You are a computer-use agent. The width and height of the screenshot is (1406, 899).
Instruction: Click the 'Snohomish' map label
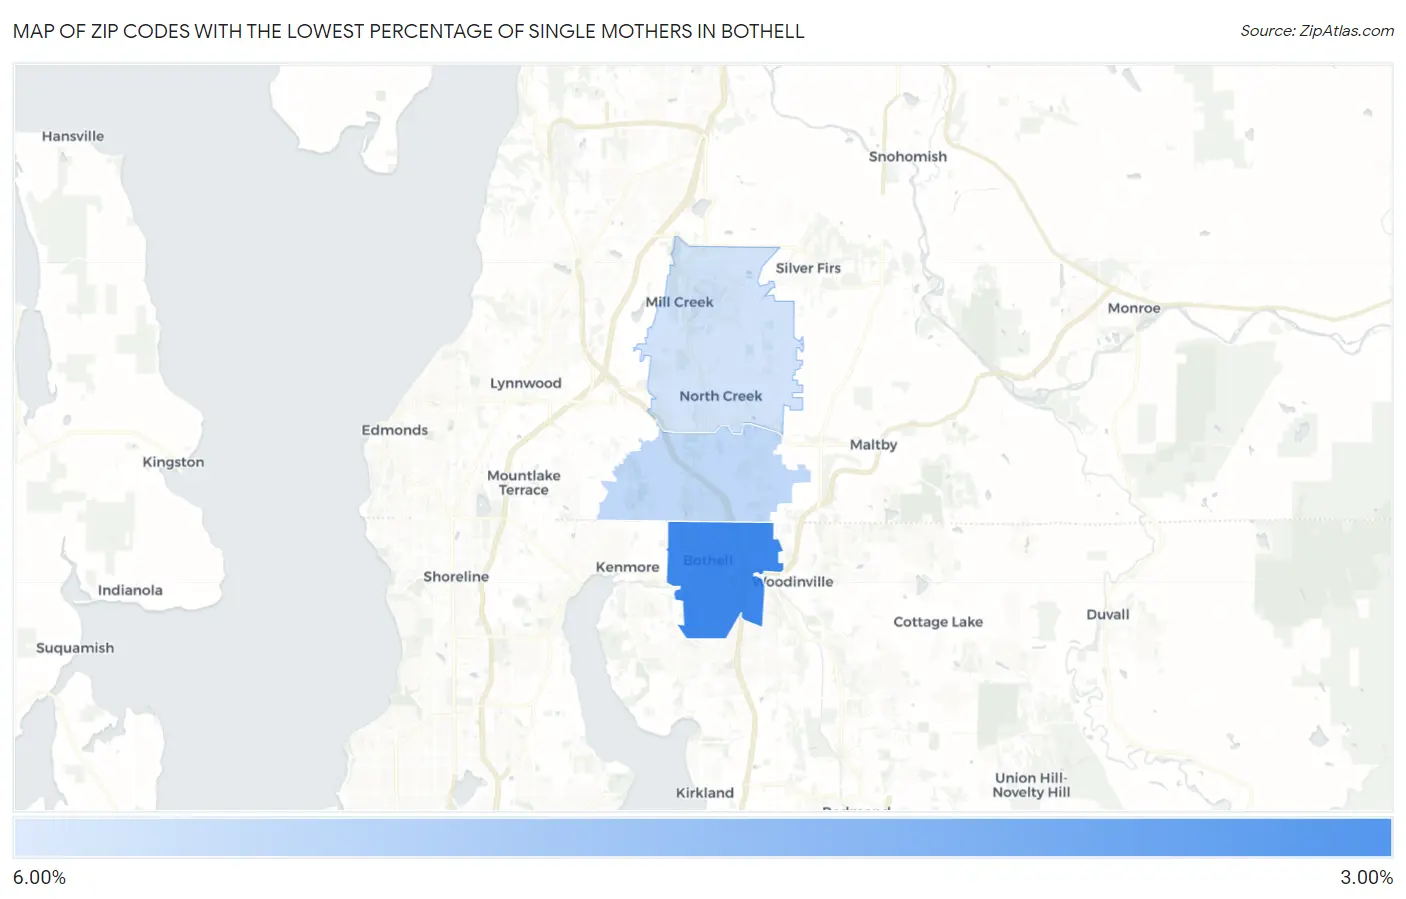(907, 157)
